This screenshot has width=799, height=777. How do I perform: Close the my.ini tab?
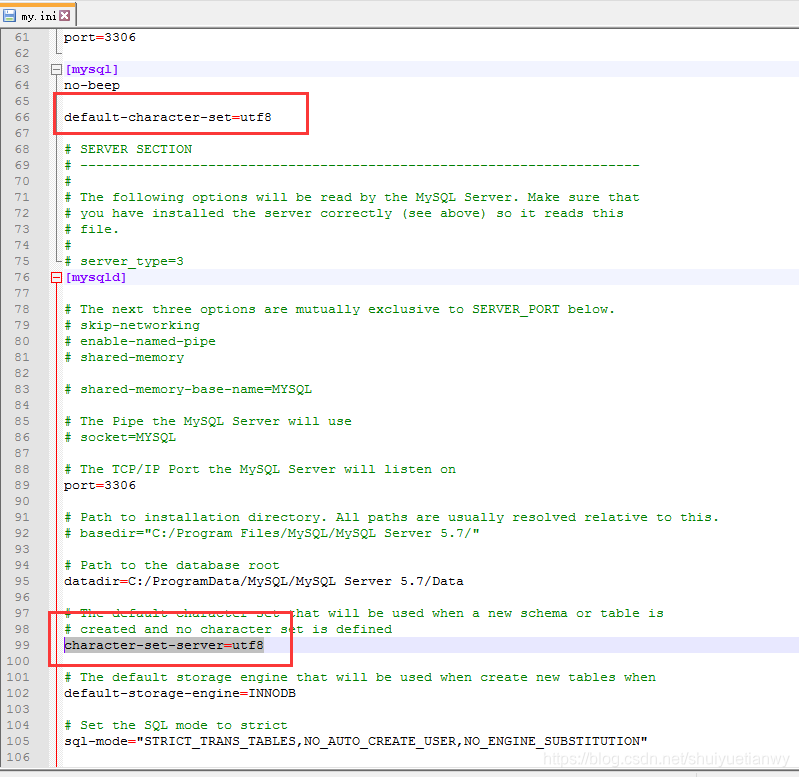[64, 16]
